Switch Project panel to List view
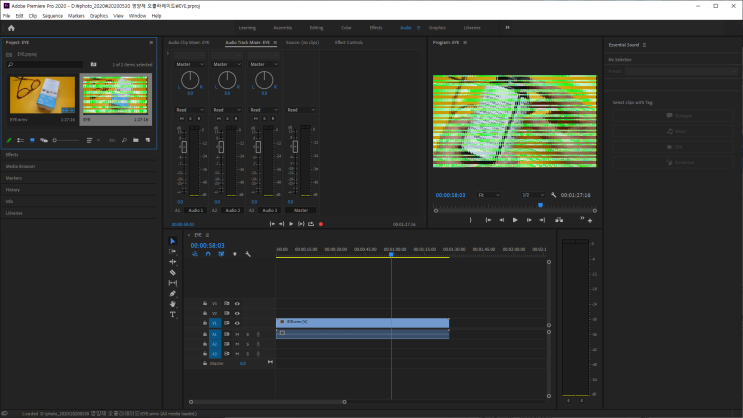 20,140
